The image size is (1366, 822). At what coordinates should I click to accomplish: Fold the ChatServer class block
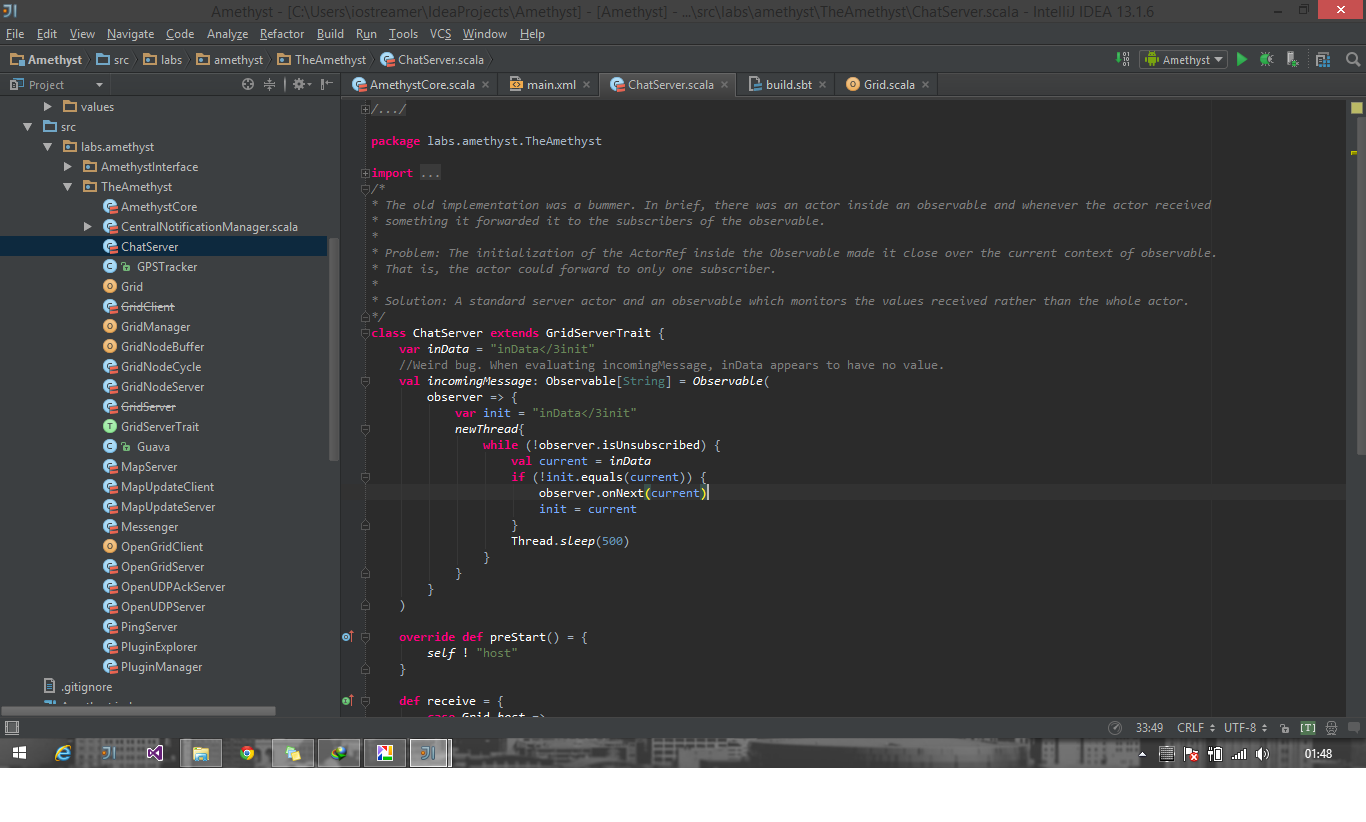click(x=365, y=333)
